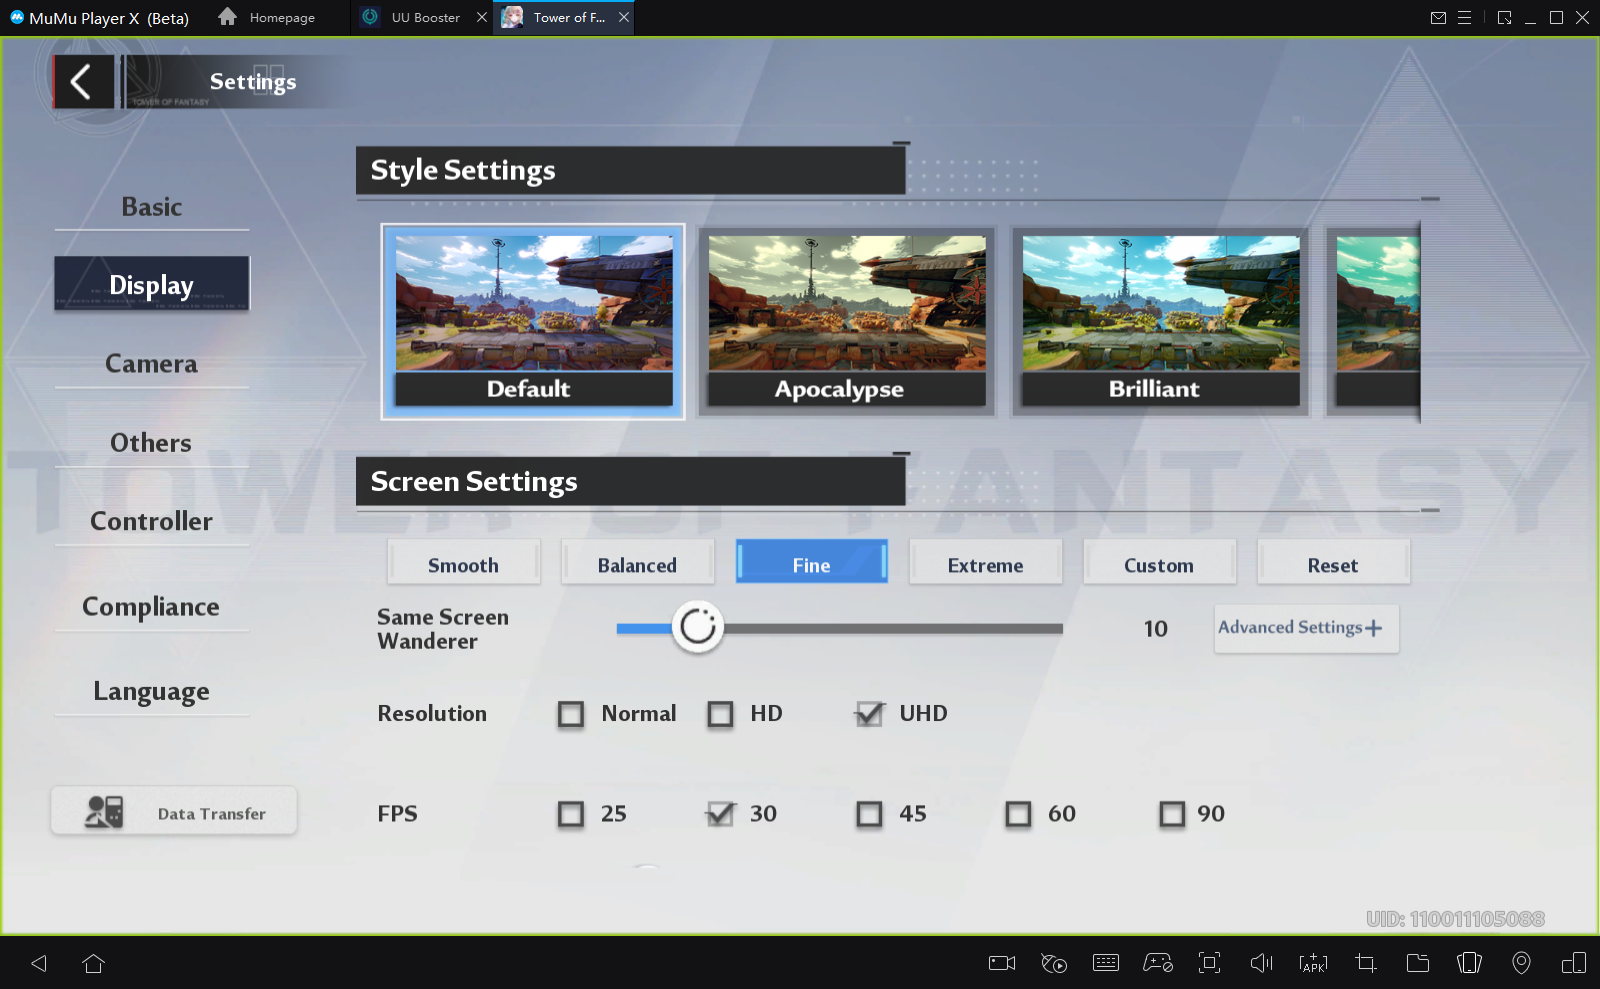Screen dimensions: 1600x989
Task: Expand Advanced Settings with plus
Action: tap(1306, 628)
